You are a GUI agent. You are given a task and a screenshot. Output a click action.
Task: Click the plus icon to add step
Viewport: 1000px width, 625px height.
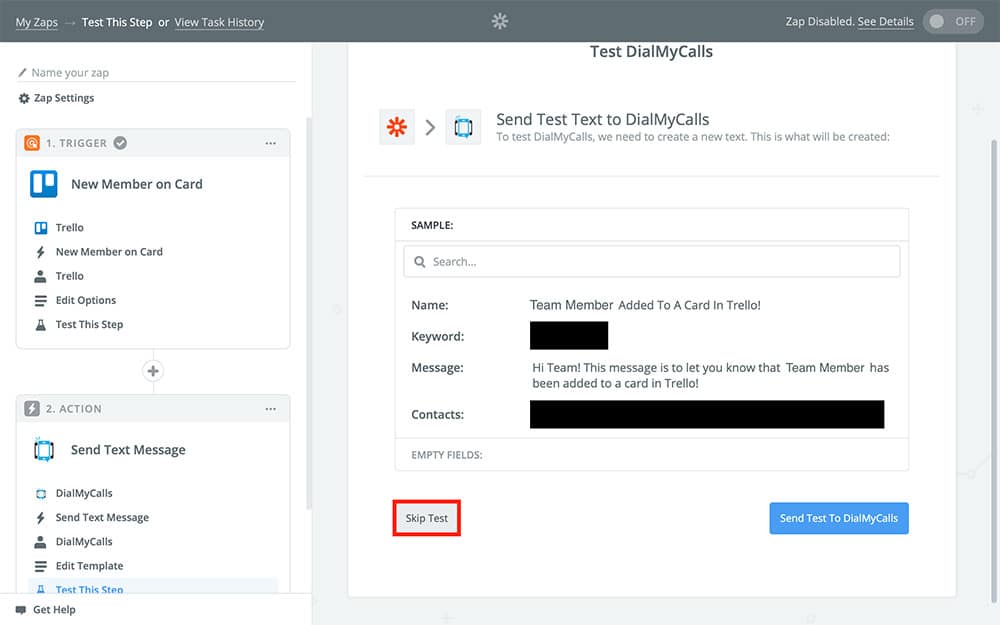pyautogui.click(x=153, y=371)
